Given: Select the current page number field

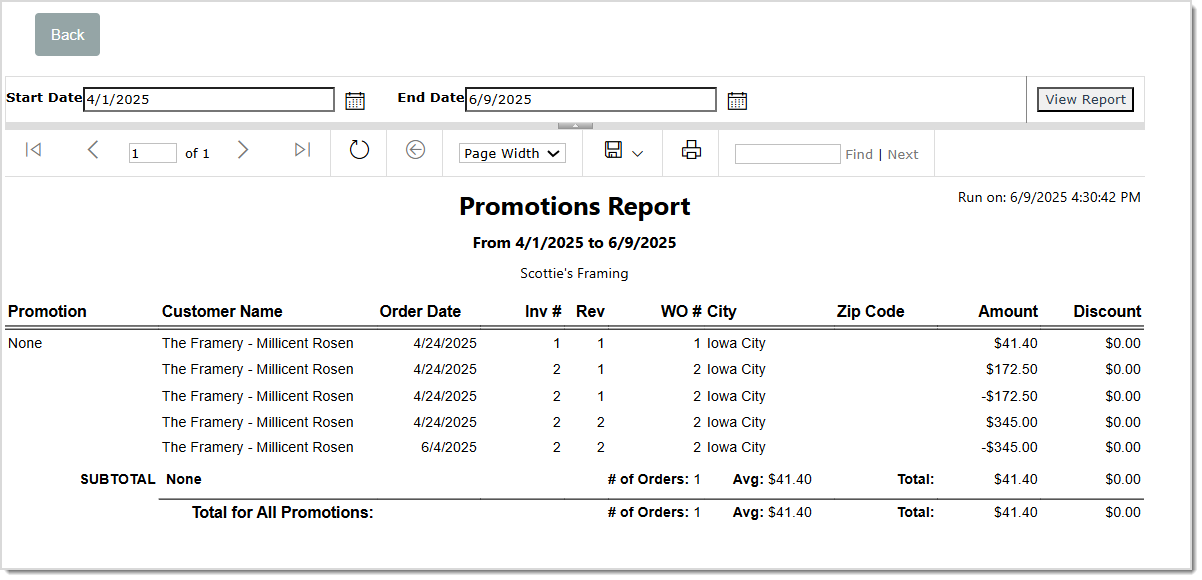Looking at the screenshot, I should point(152,152).
